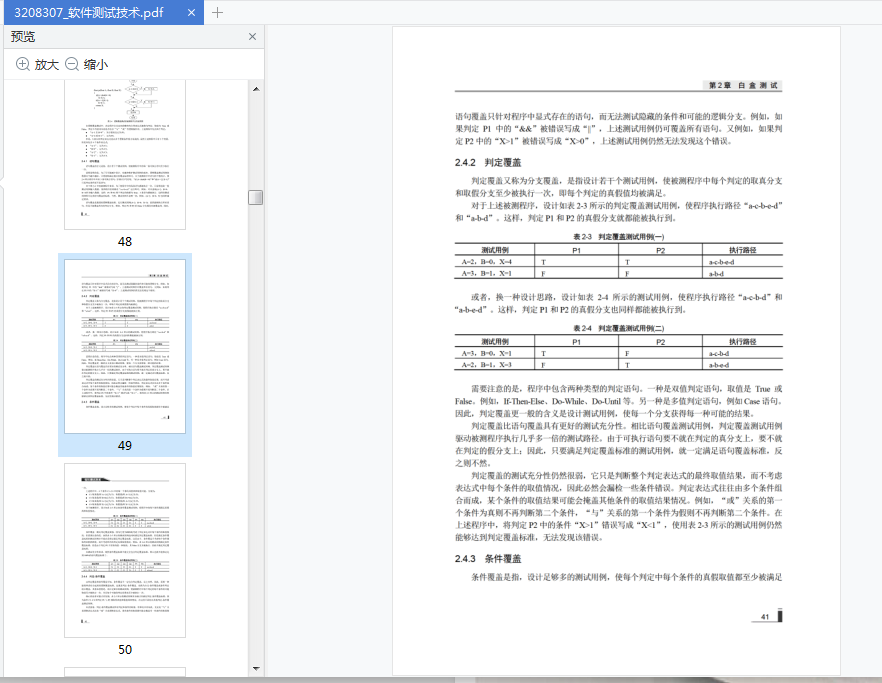882x683 pixels.
Task: Click the 缩小 zoom-out magnifier icon
Action: pyautogui.click(x=71, y=64)
